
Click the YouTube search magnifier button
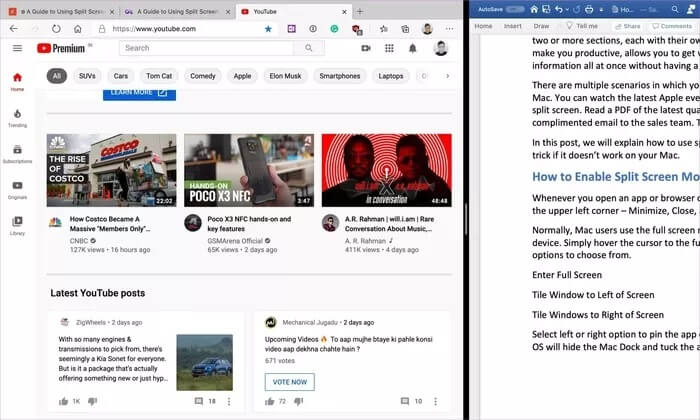tap(309, 48)
